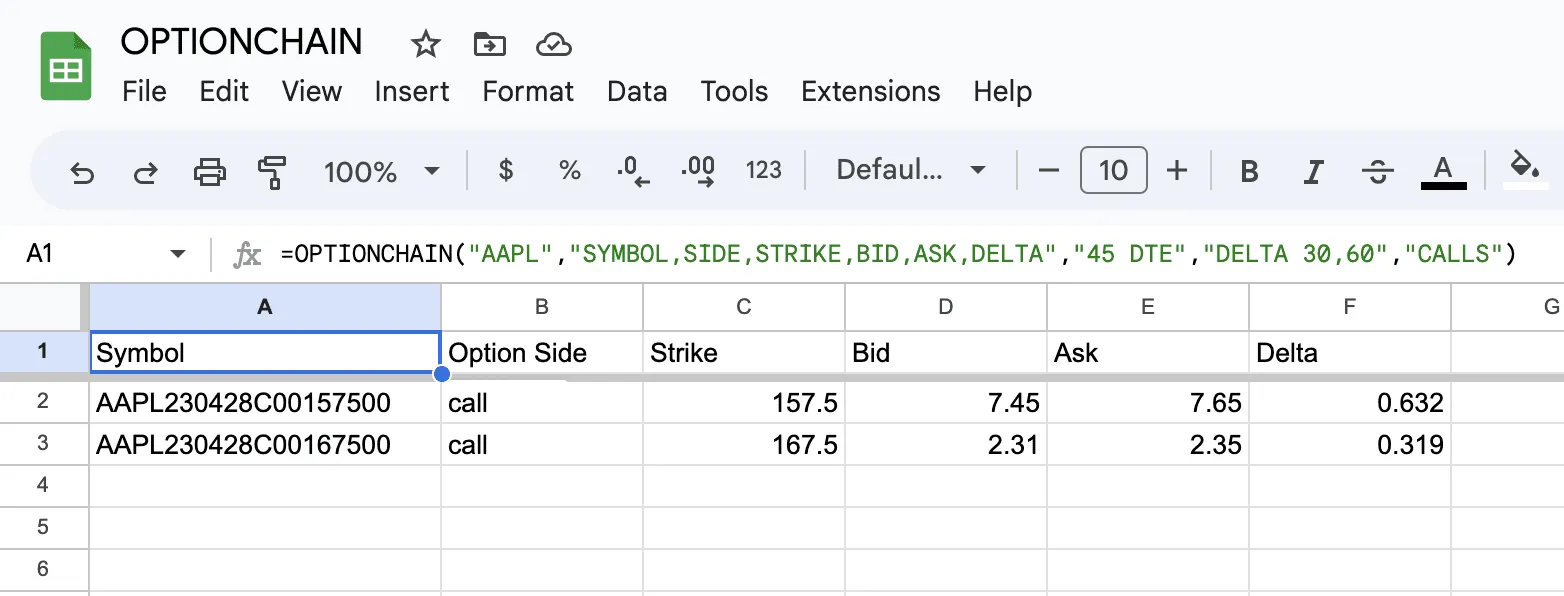The width and height of the screenshot is (1564, 596).
Task: Select the Ask header cell
Action: 1148,352
